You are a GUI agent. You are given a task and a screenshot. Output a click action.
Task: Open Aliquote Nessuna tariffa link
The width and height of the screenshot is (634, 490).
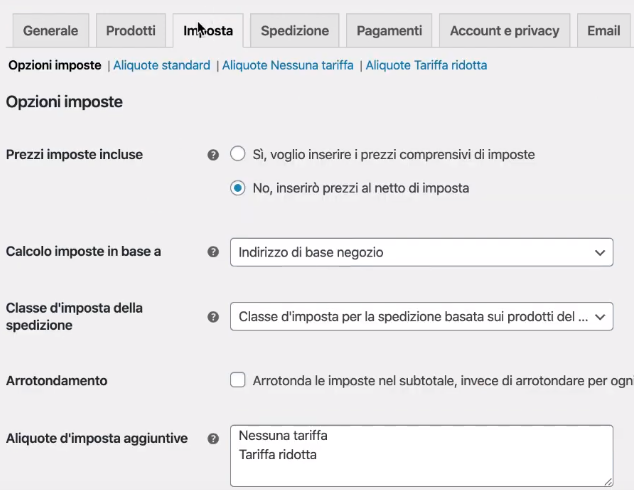(x=287, y=65)
